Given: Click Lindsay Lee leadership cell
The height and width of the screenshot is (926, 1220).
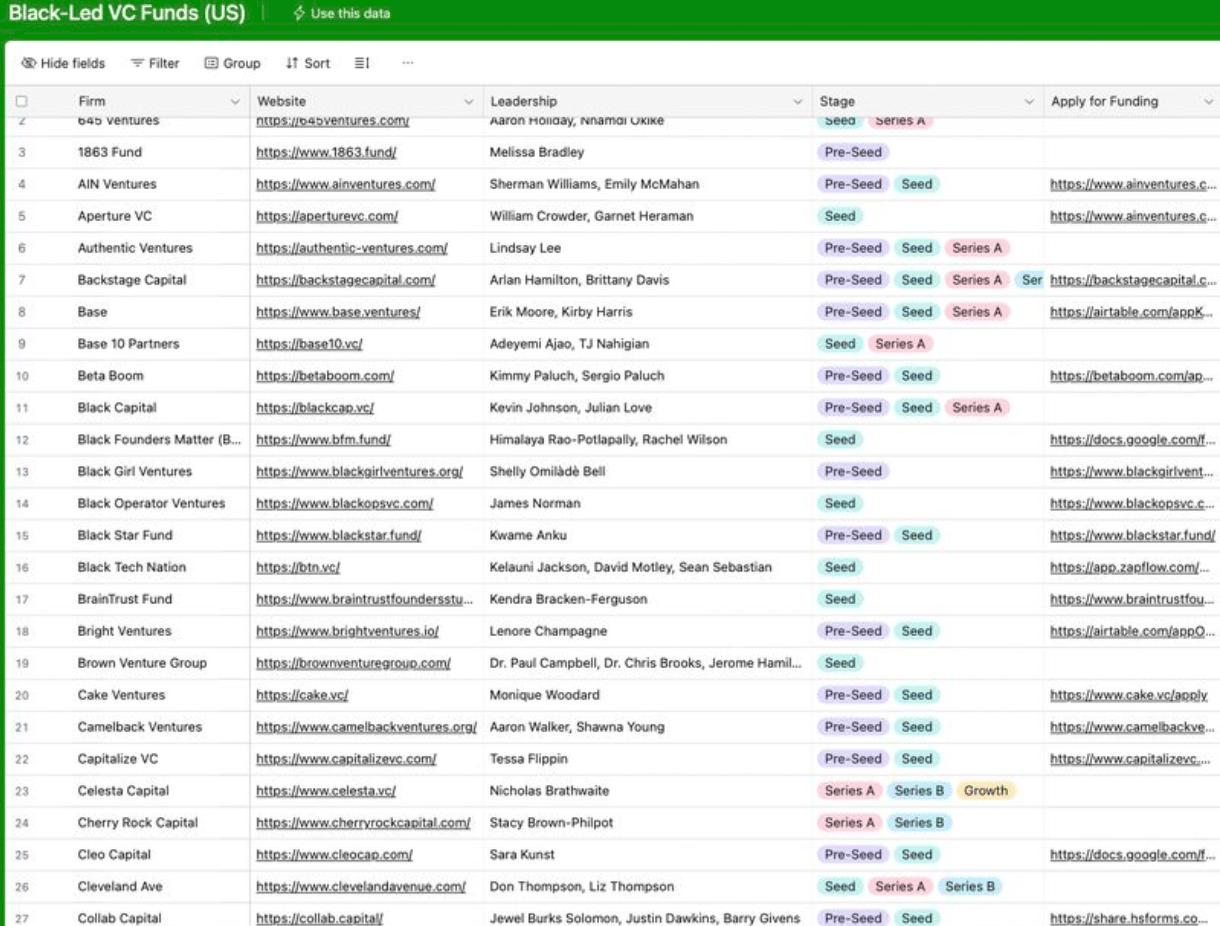Looking at the screenshot, I should point(647,248).
